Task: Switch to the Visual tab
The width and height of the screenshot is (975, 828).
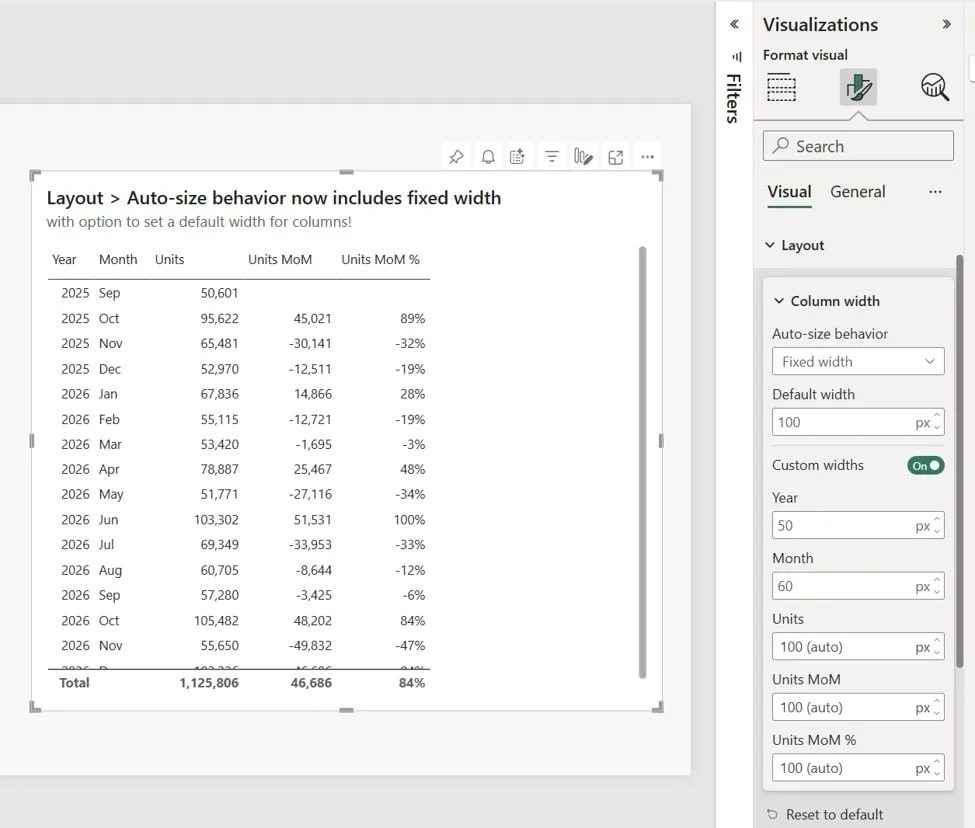Action: click(789, 191)
